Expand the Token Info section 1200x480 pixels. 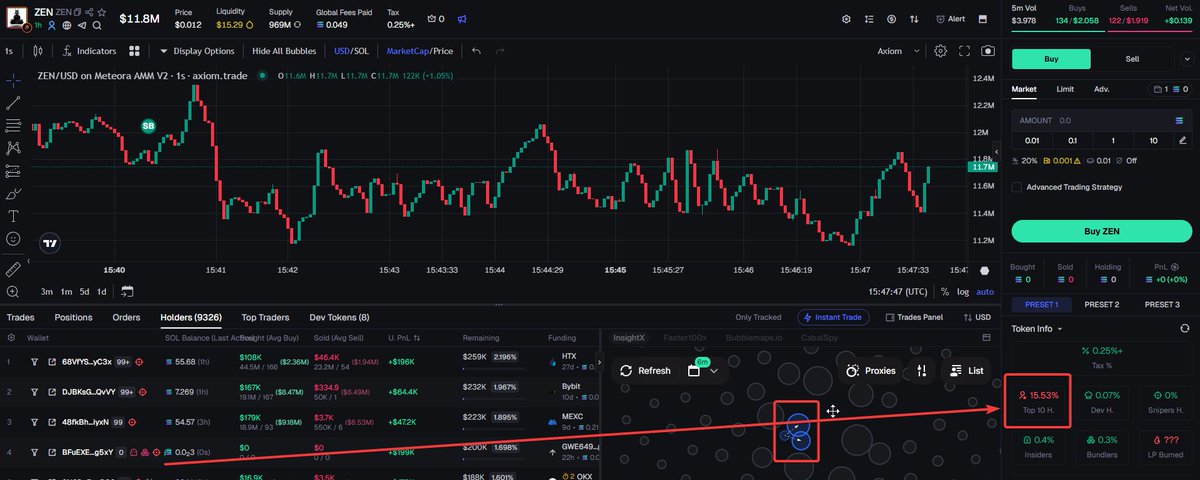[1037, 328]
